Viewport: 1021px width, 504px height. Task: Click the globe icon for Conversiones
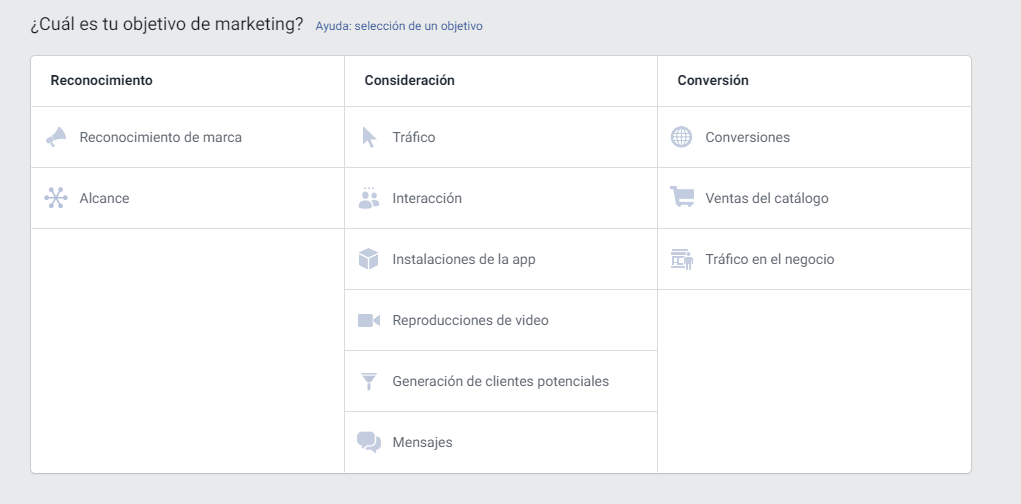click(x=682, y=137)
